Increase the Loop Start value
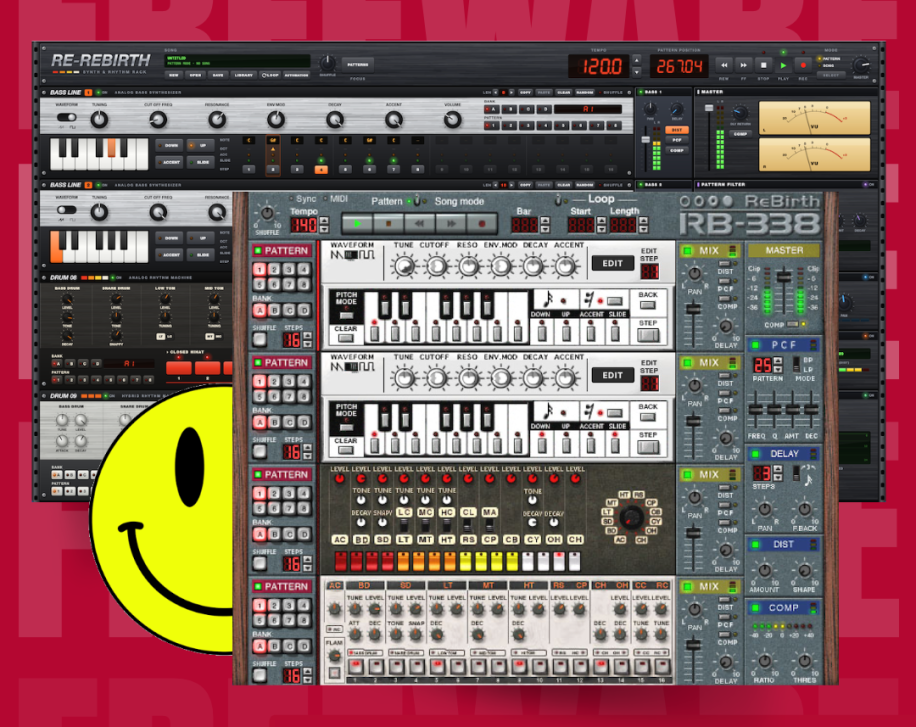The width and height of the screenshot is (916, 727). point(601,220)
